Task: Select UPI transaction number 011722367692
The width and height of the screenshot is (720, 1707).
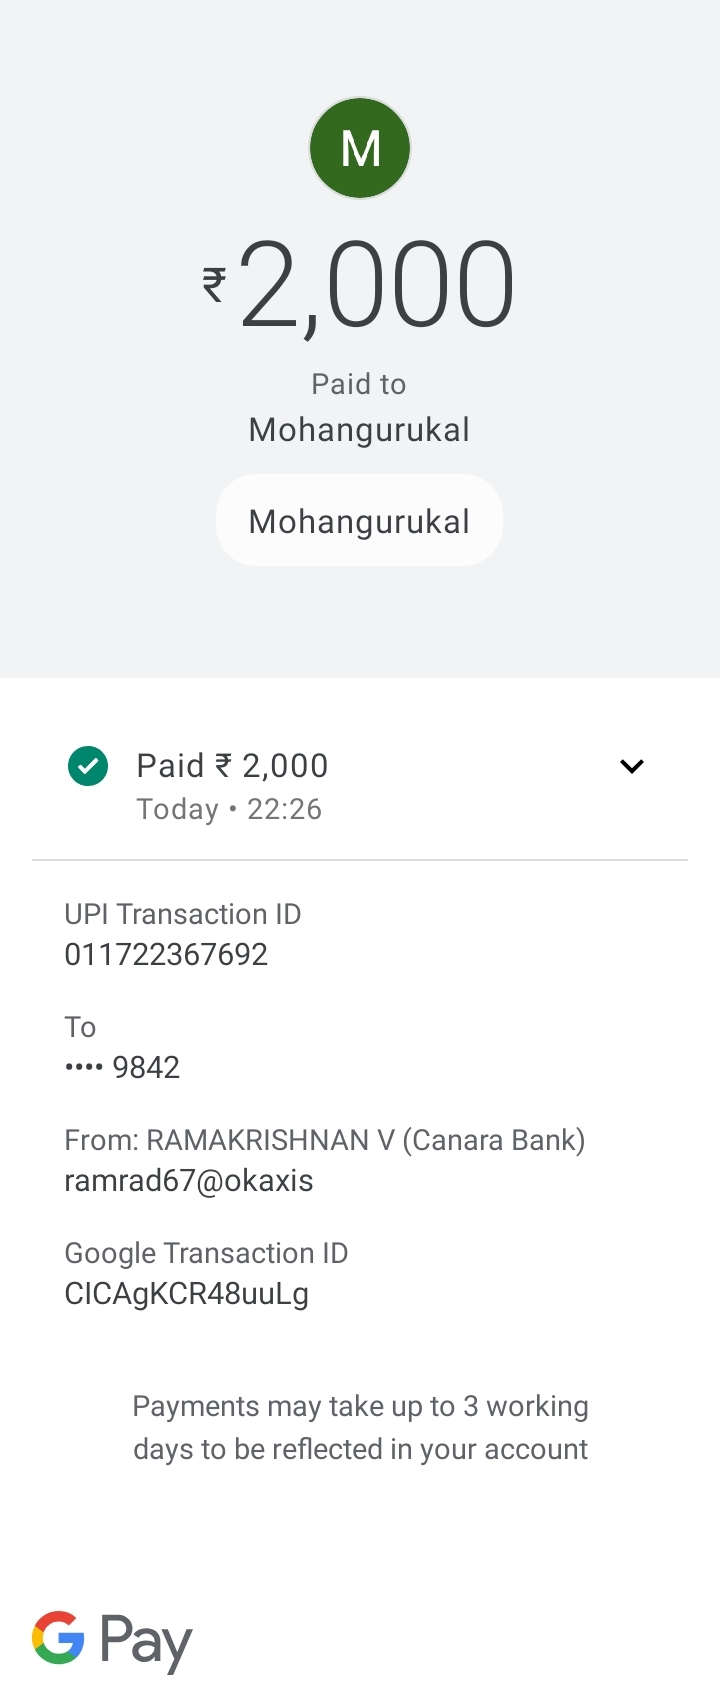Action: [x=166, y=955]
